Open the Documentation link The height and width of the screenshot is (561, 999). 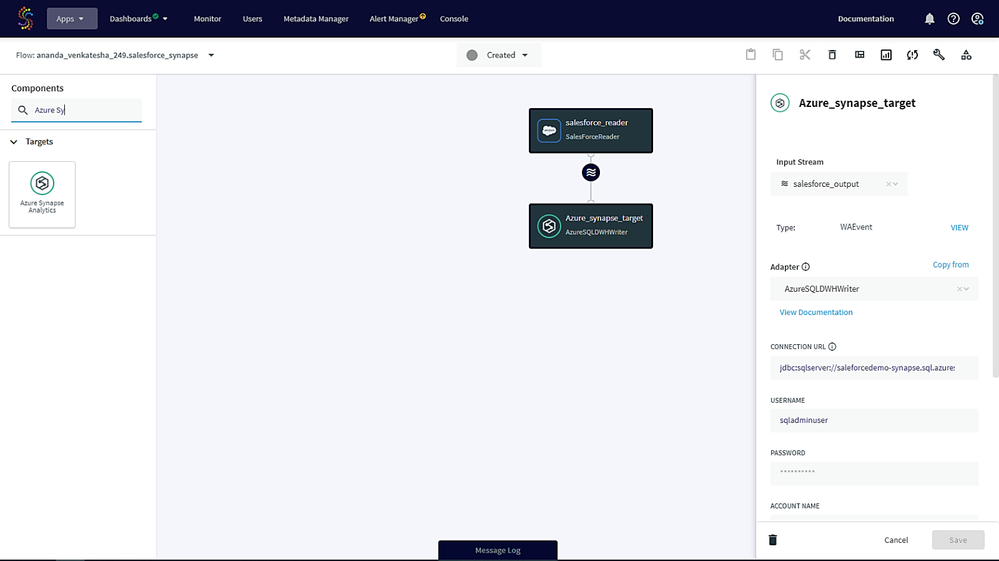(865, 18)
